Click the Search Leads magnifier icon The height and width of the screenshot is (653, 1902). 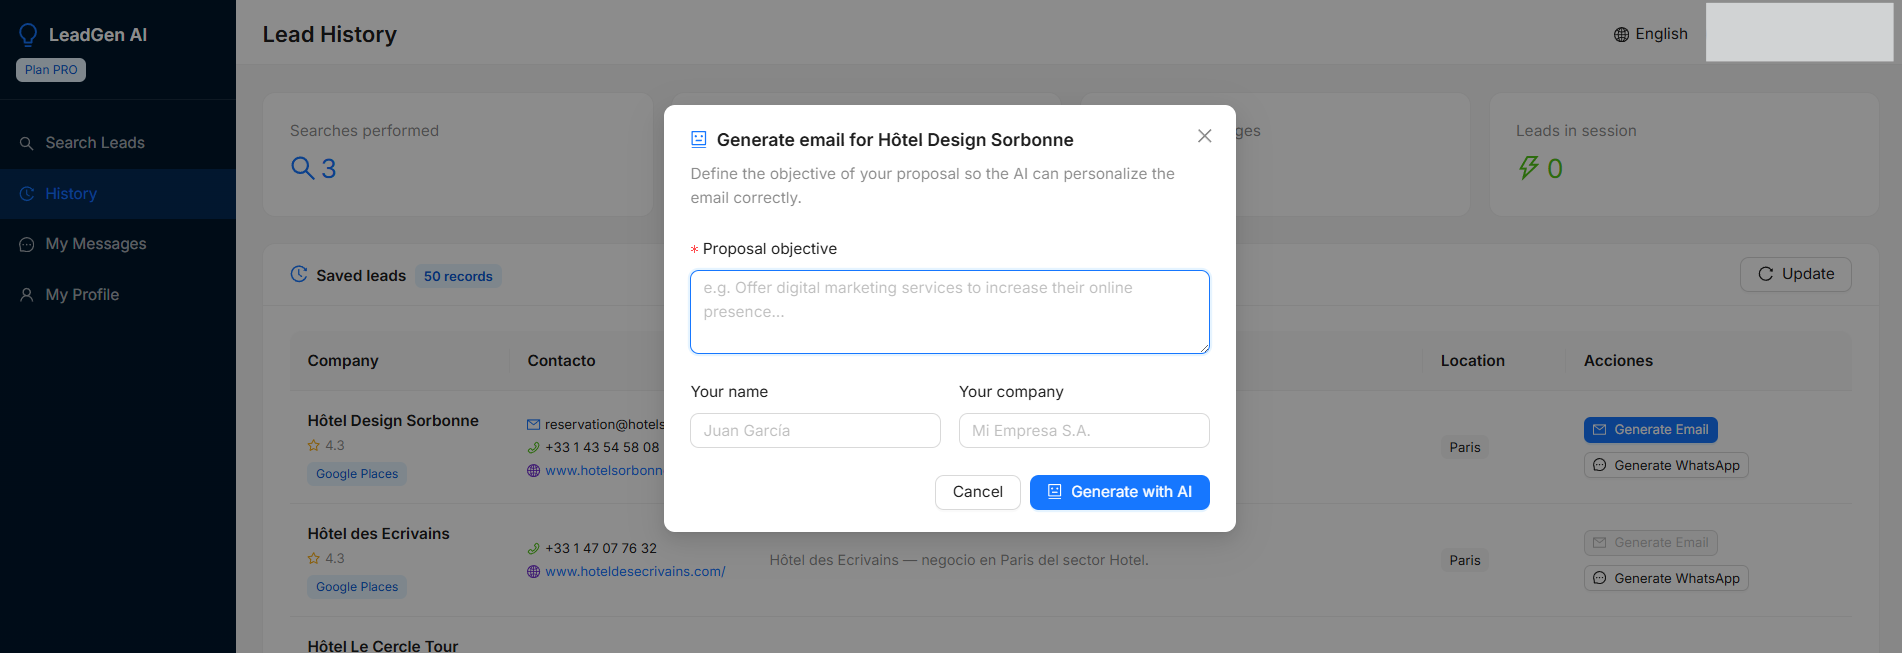tap(27, 144)
